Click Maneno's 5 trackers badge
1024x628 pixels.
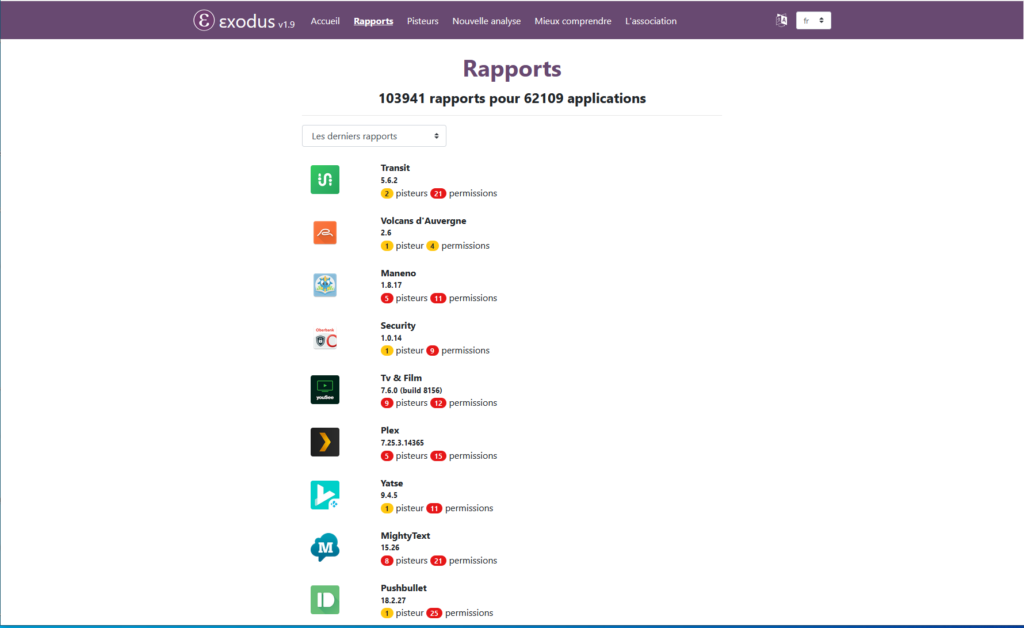[387, 298]
